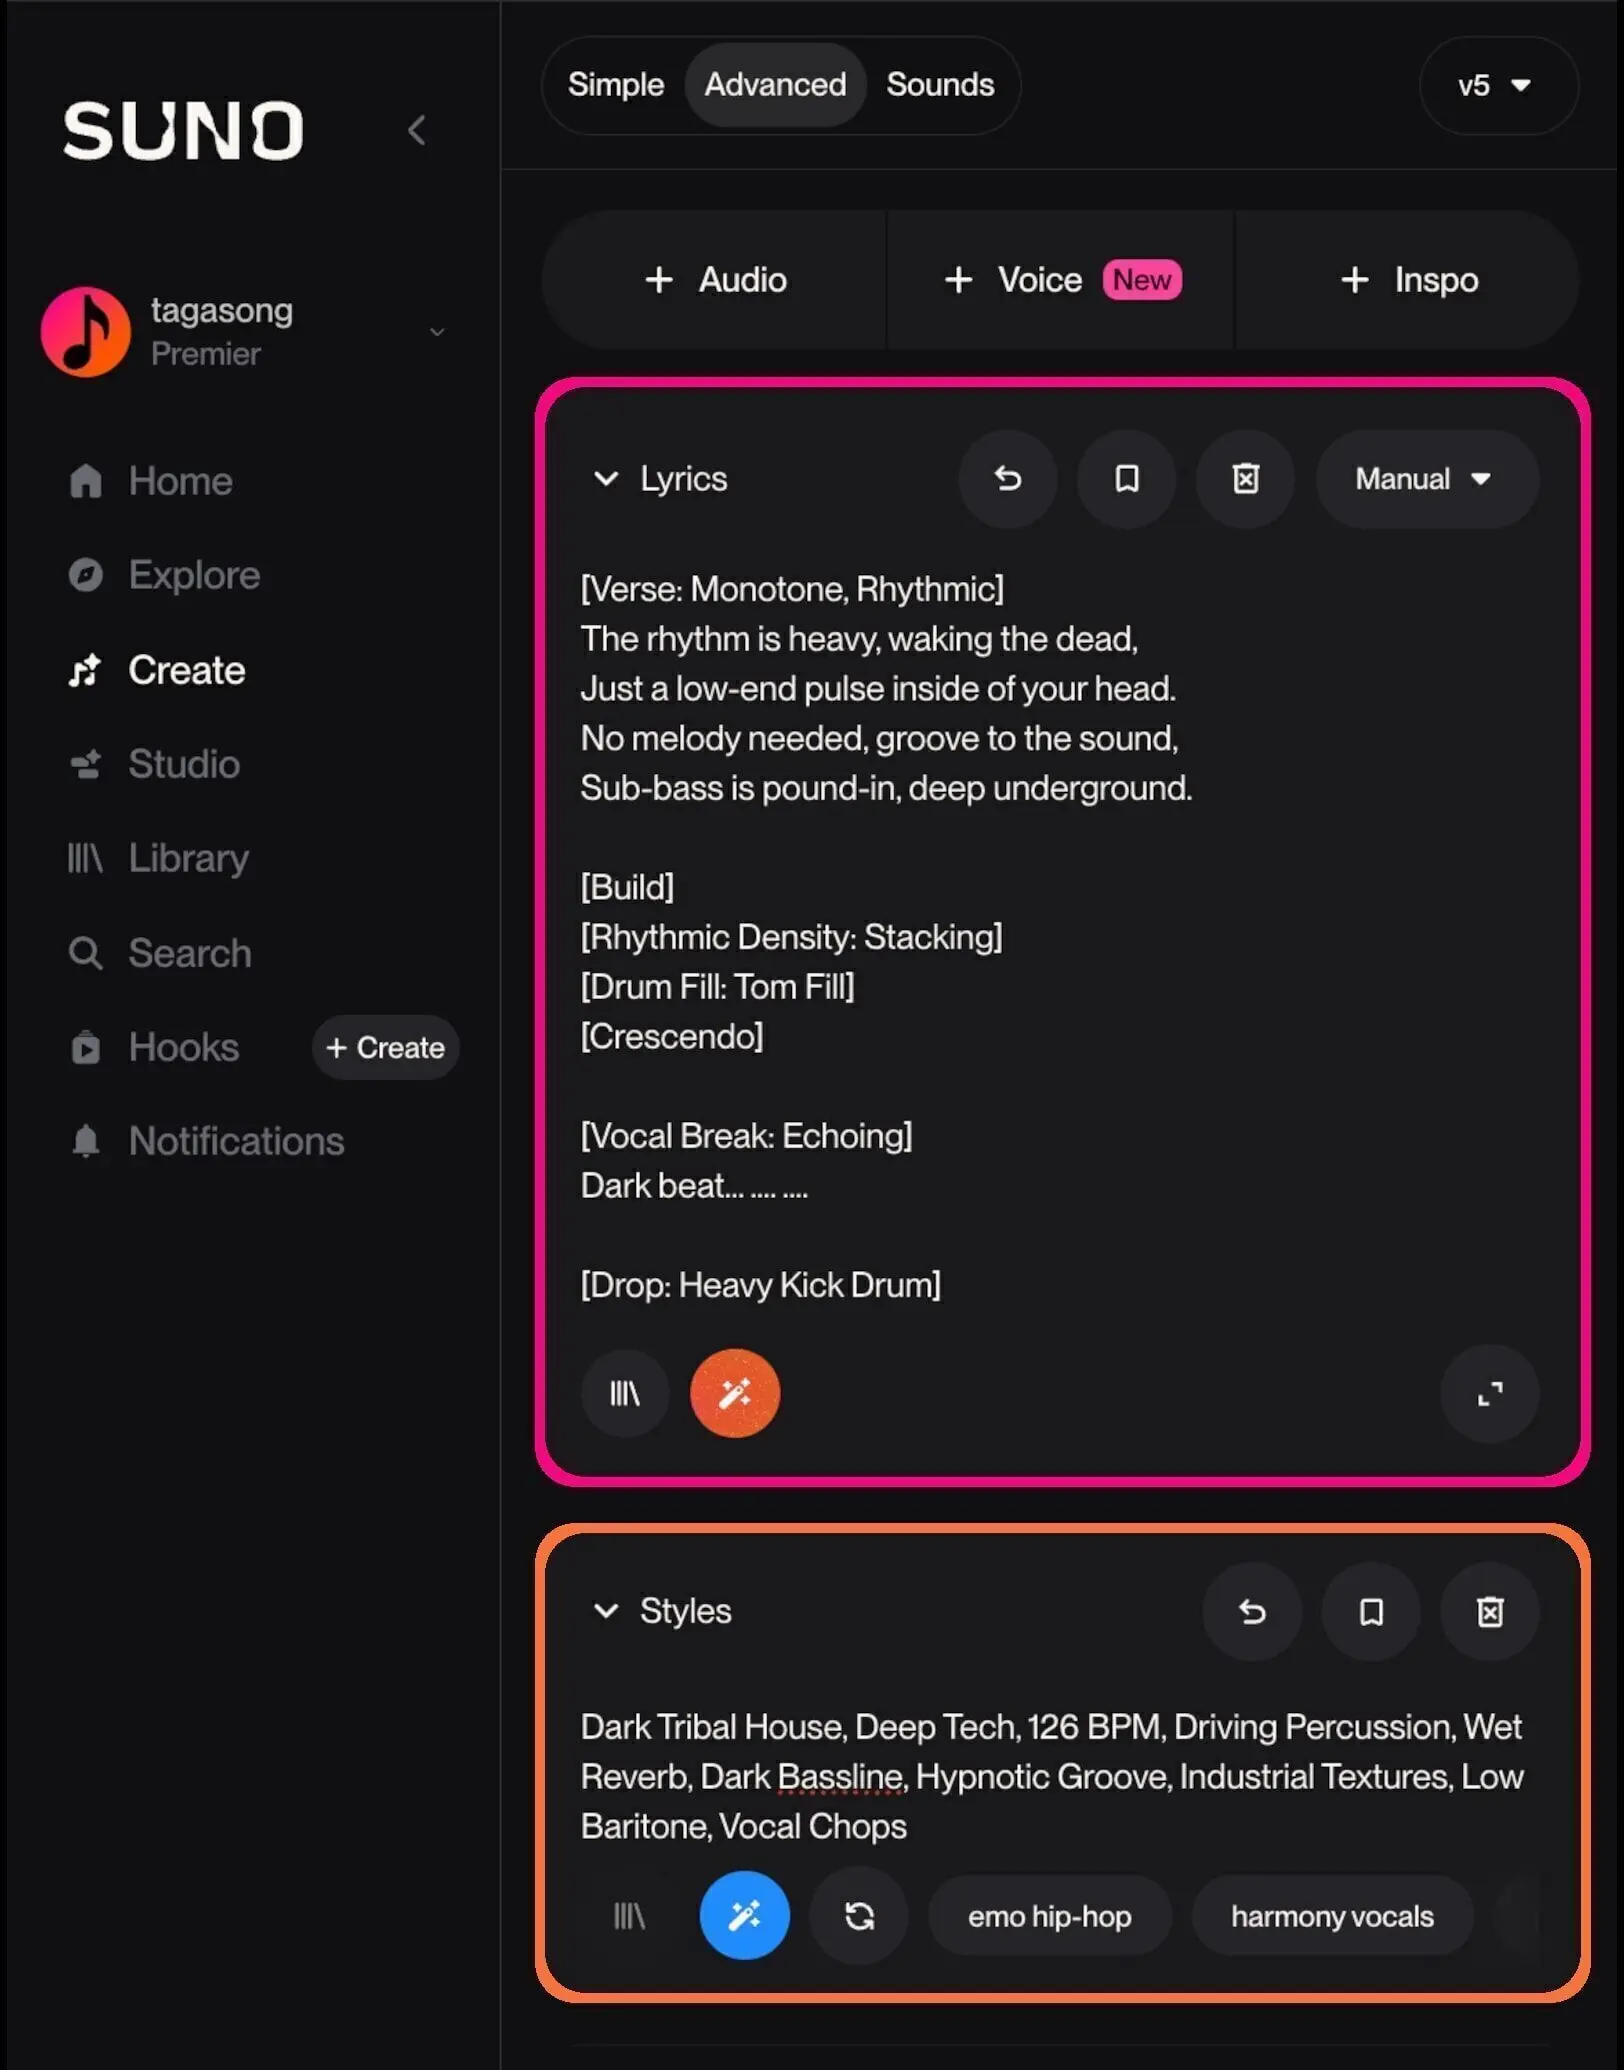Open the tagasong profile avatar
Viewport: 1624px width, 2070px height.
coord(85,331)
